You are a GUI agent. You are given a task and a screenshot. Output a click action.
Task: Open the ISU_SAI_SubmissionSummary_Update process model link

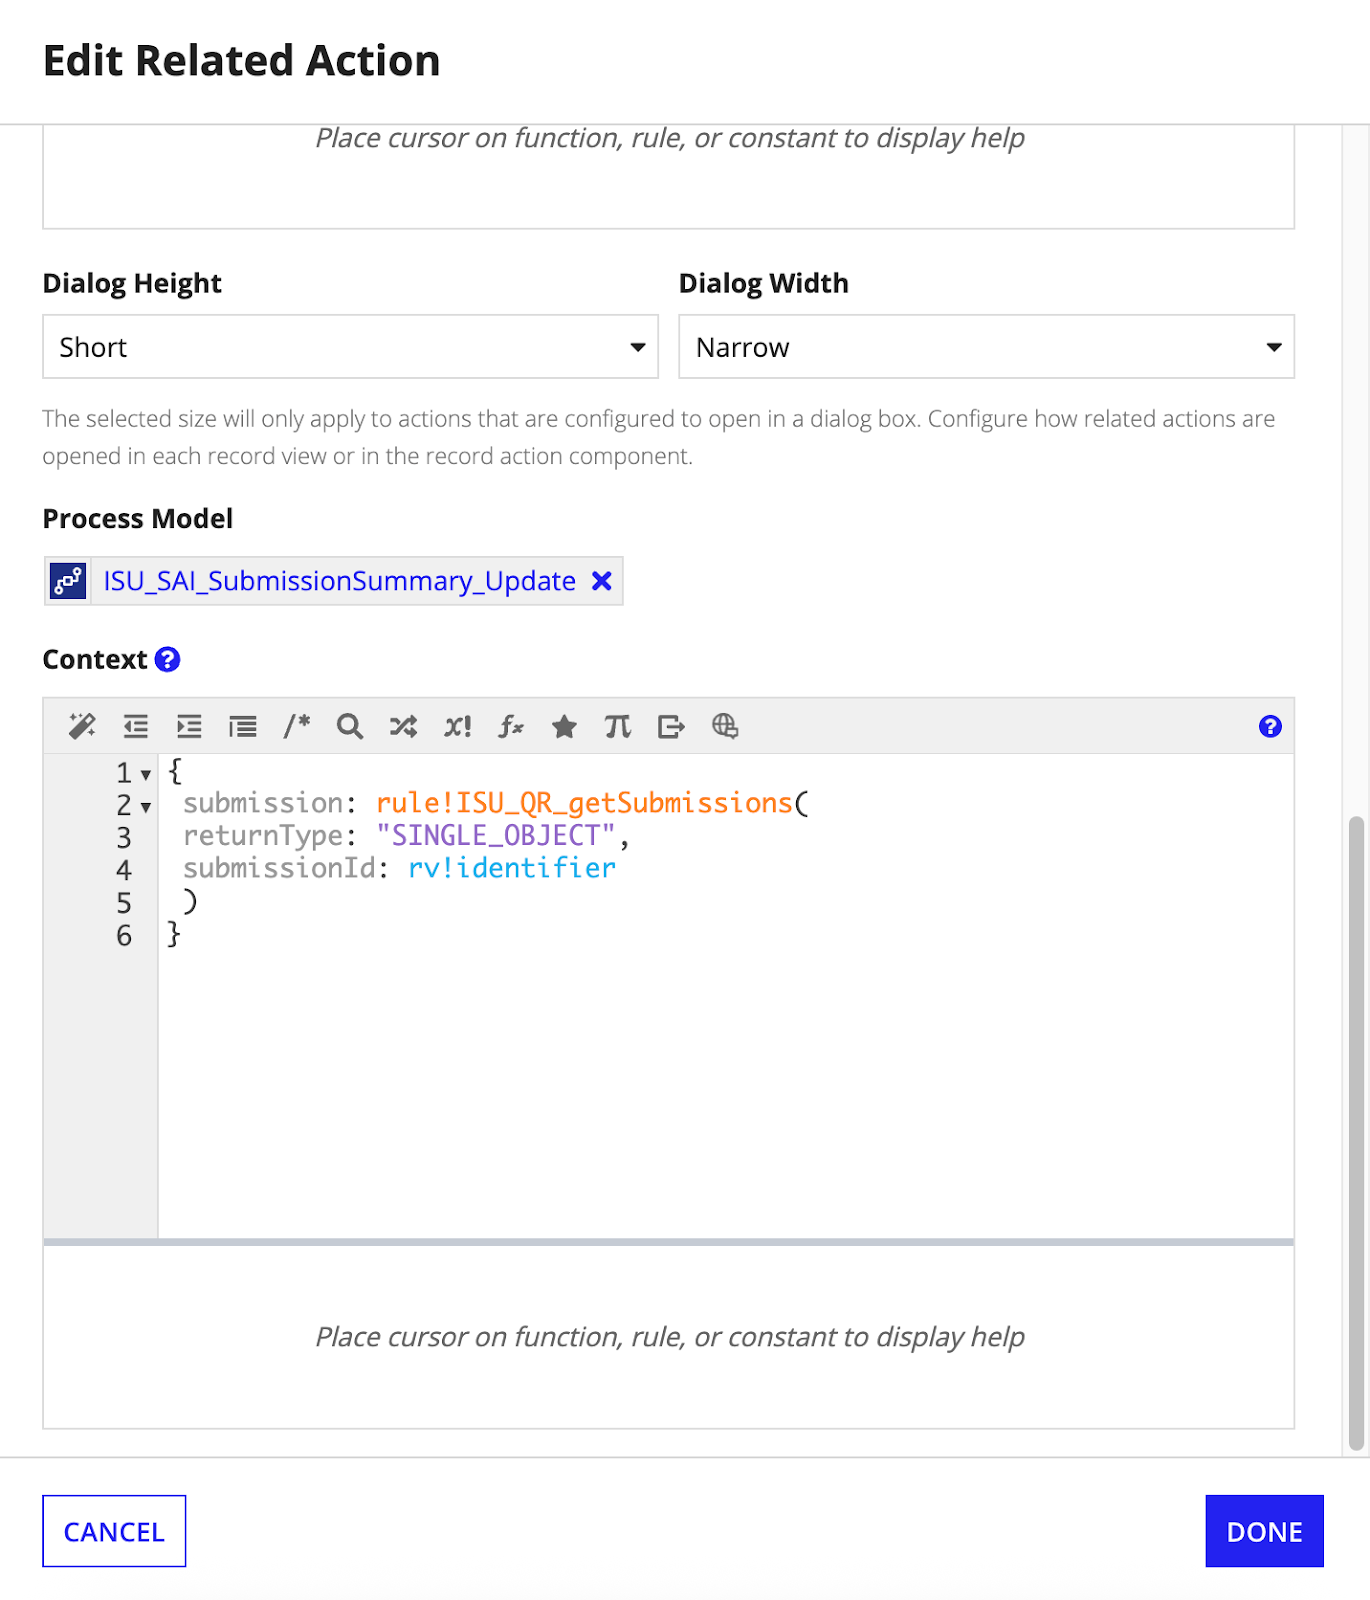[340, 581]
